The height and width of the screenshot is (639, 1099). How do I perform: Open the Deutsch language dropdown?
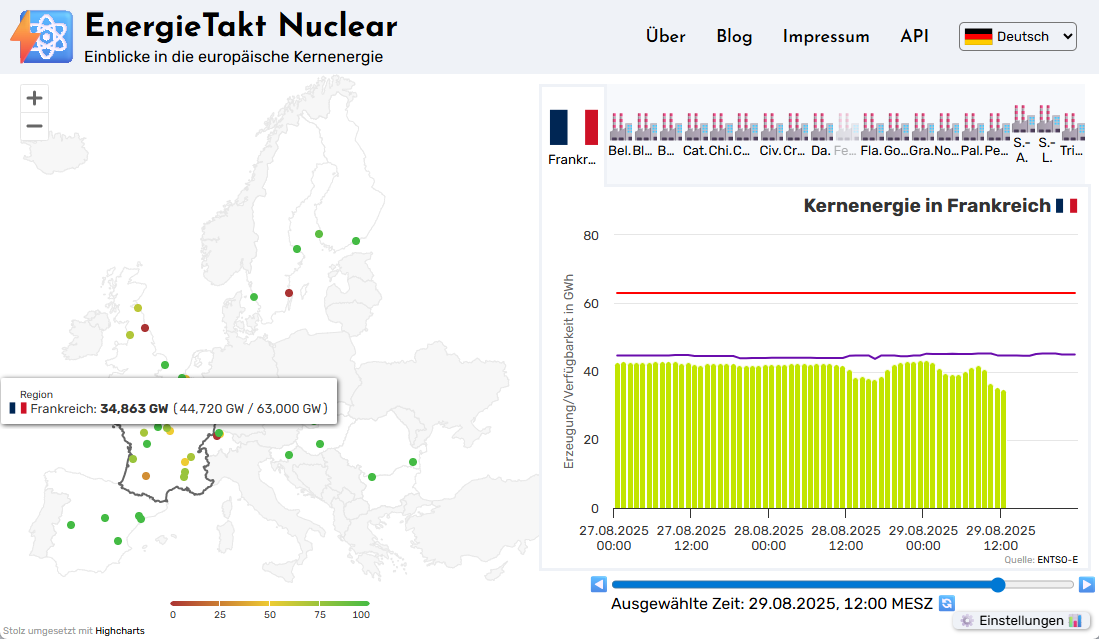(1018, 37)
